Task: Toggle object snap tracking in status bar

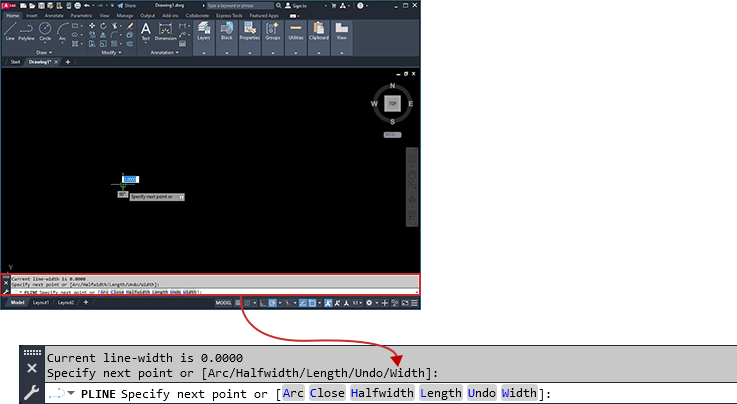Action: point(303,303)
